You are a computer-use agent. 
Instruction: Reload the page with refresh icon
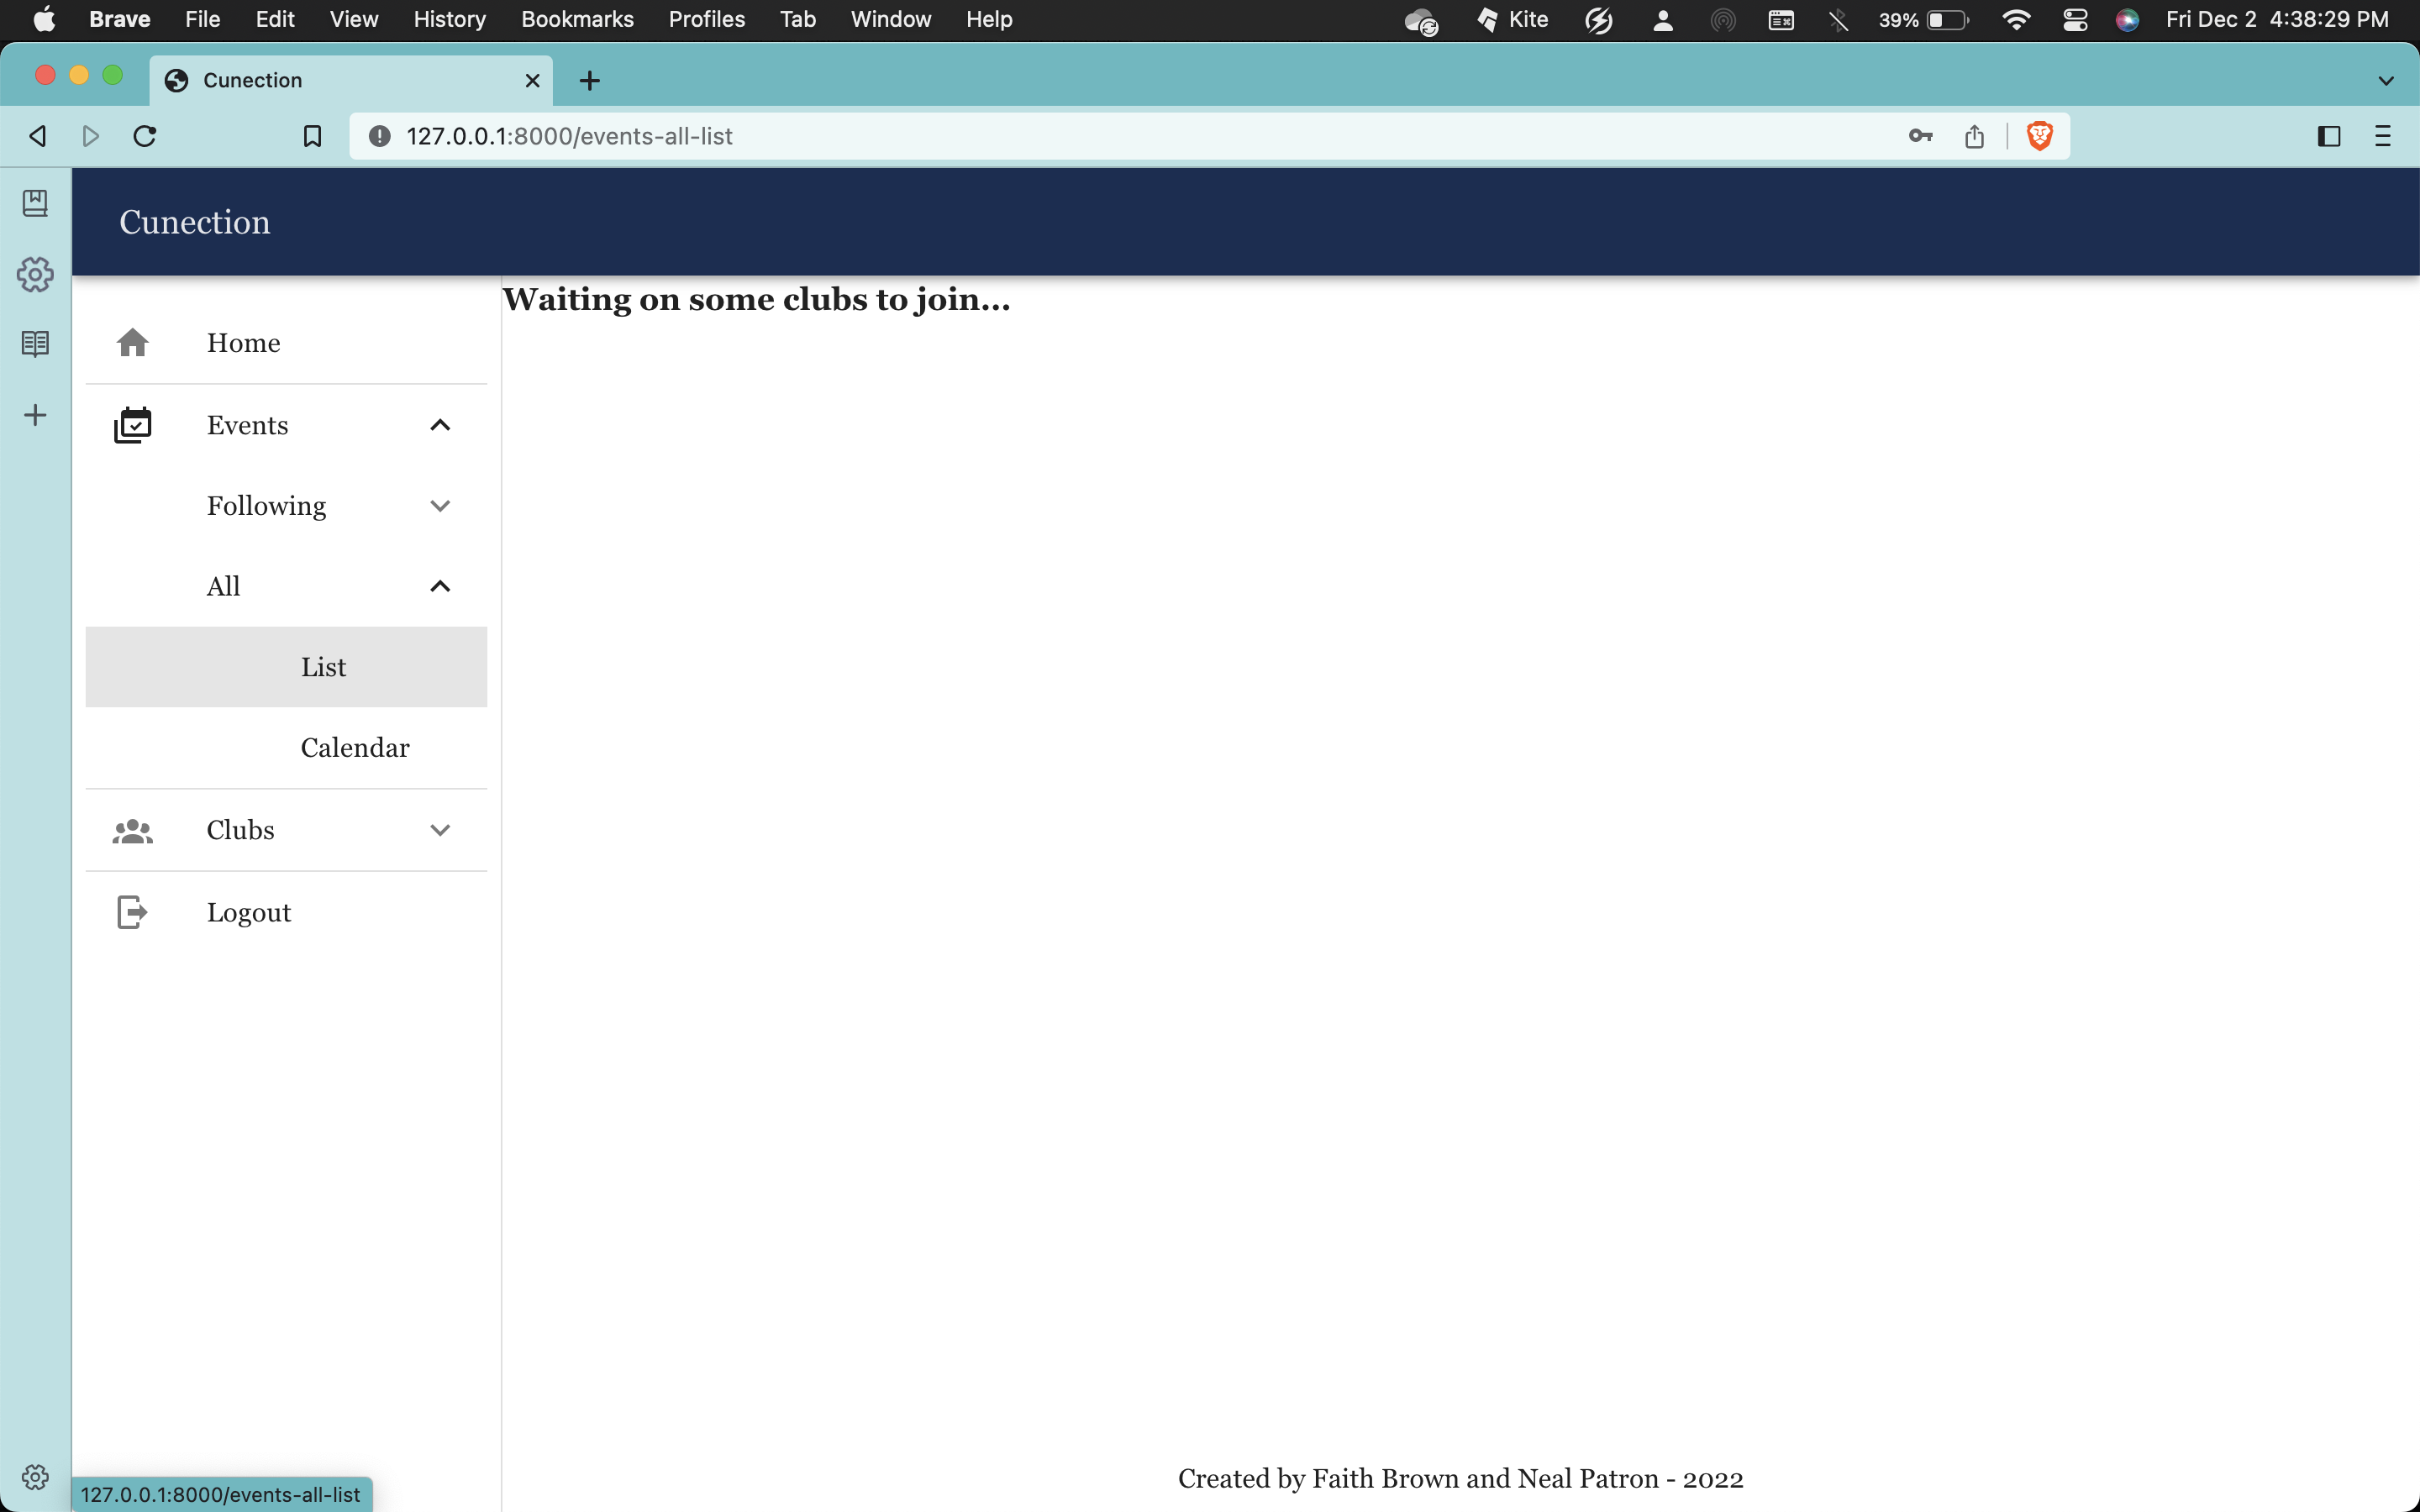click(145, 136)
